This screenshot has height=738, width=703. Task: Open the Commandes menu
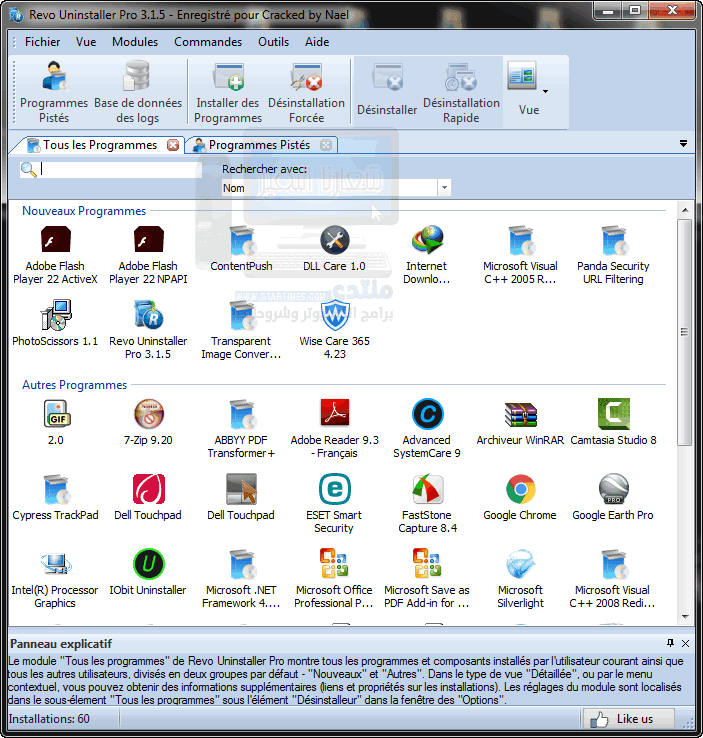point(208,42)
